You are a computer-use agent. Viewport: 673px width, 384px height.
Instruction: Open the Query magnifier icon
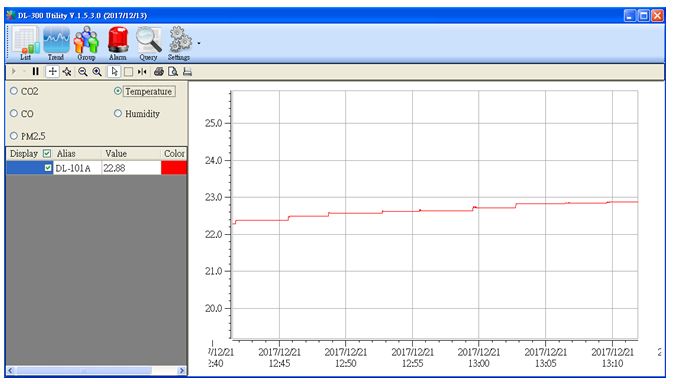coord(149,43)
